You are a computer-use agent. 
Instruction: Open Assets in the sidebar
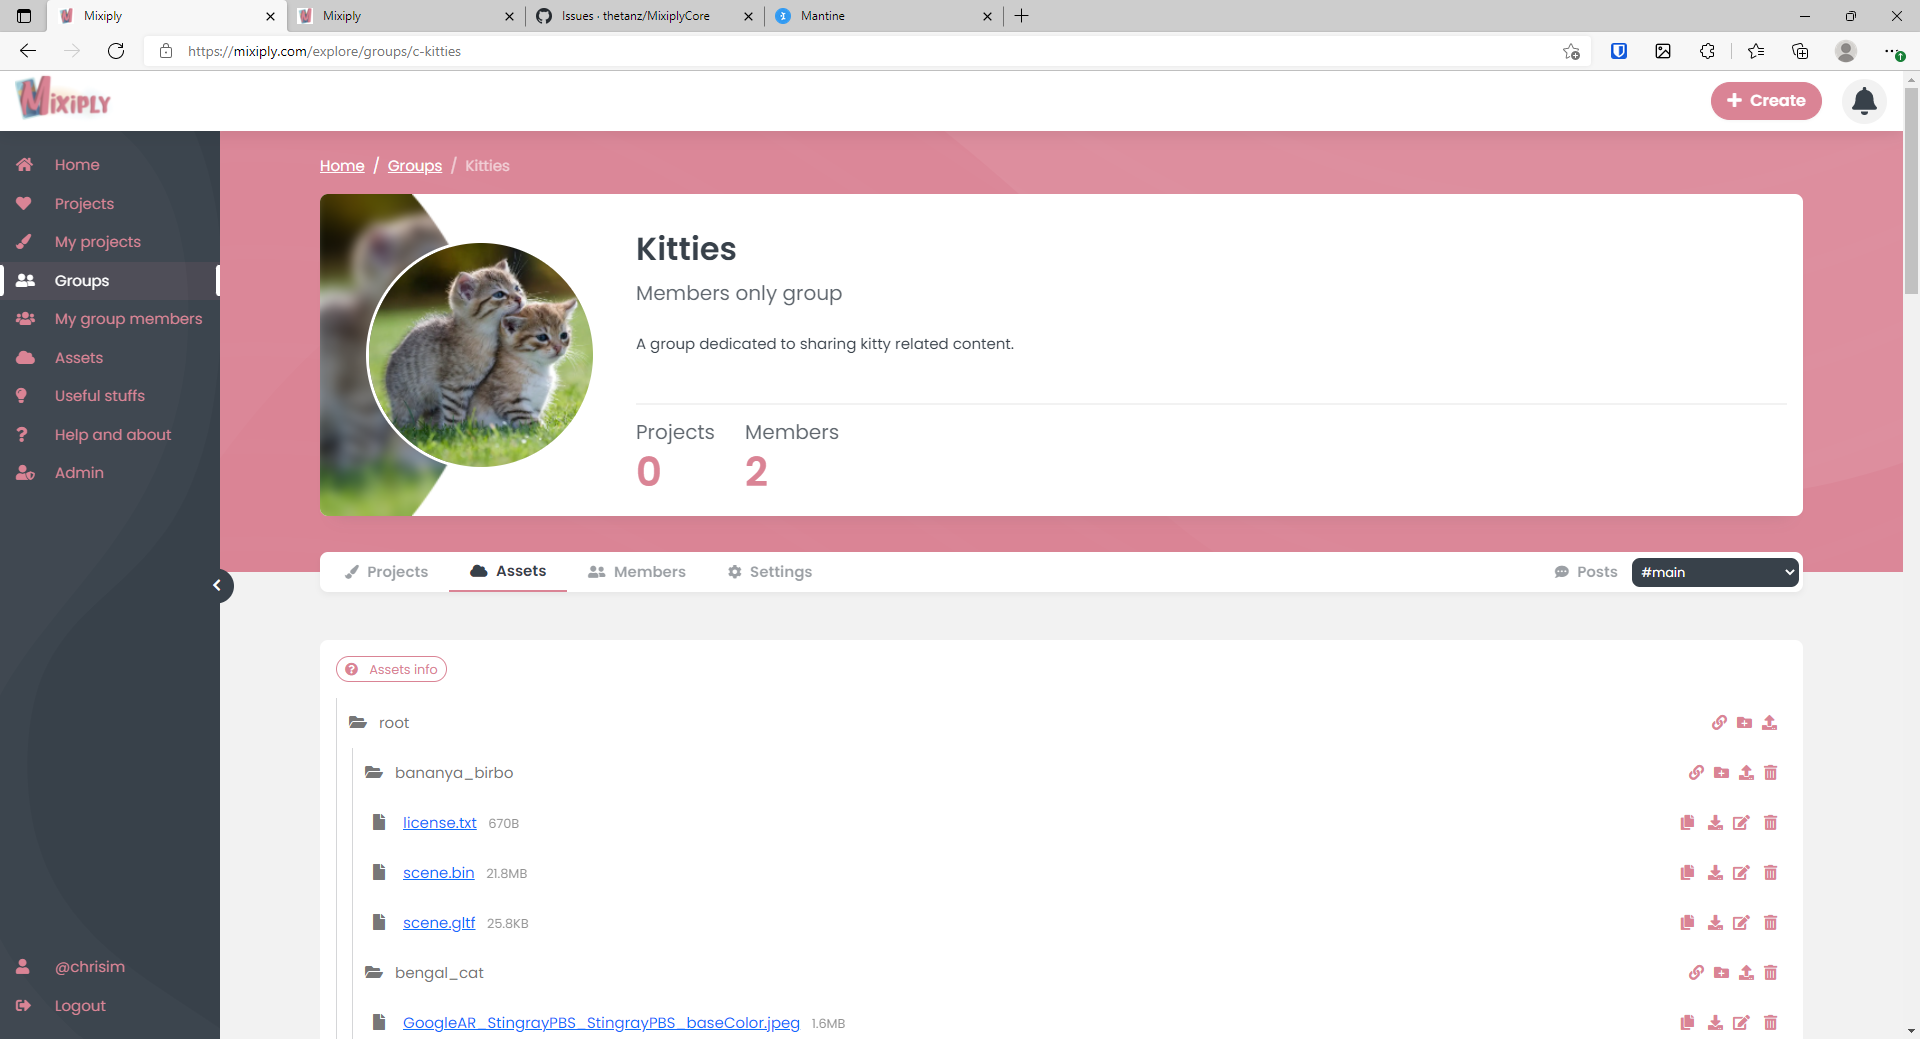(110, 357)
